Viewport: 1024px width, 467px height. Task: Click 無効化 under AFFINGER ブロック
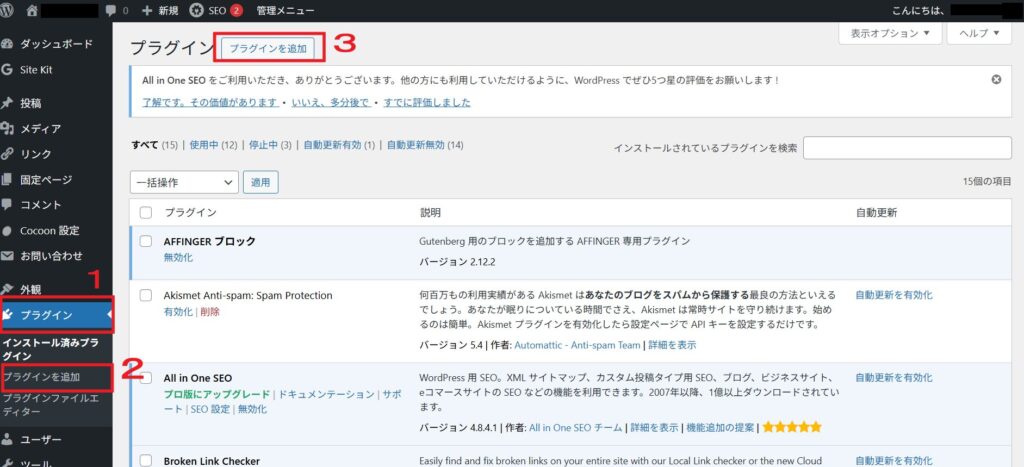pos(178,257)
